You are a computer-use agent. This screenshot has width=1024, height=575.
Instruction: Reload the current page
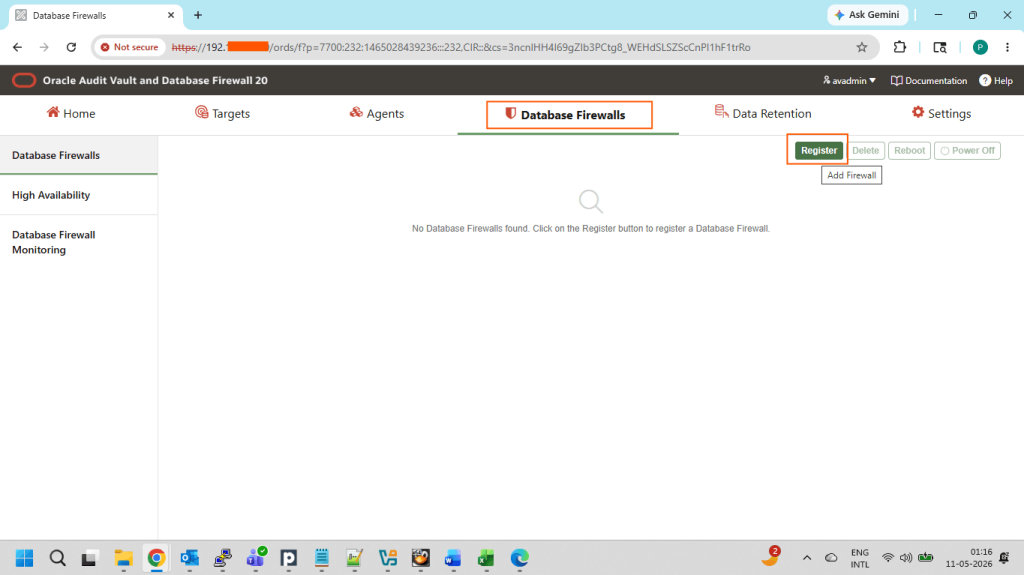tap(71, 47)
